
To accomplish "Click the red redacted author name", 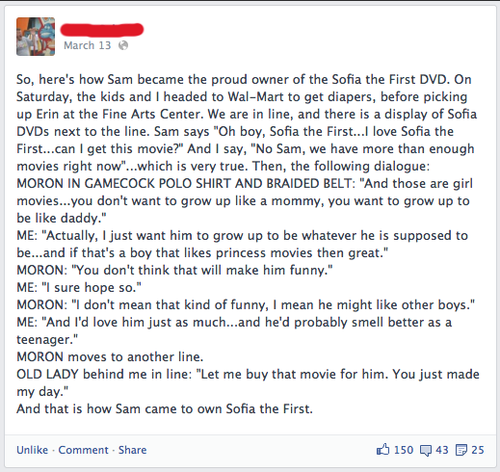I will pyautogui.click(x=102, y=29).
